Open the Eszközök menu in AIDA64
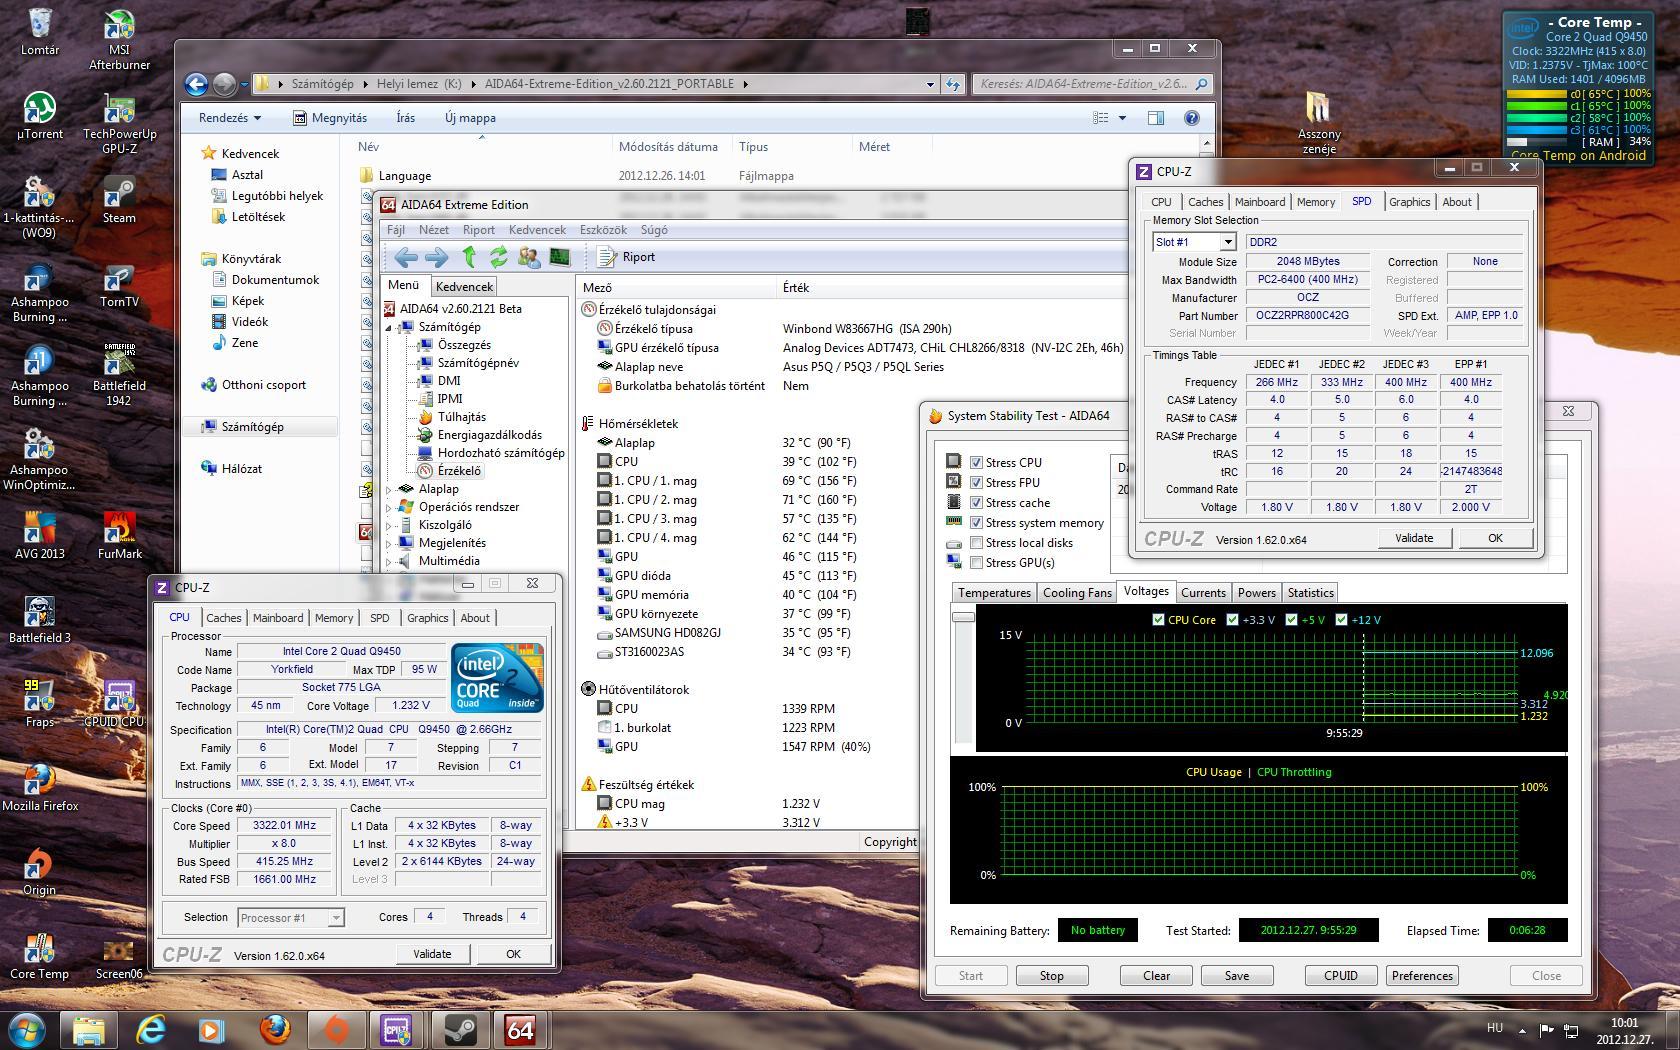This screenshot has width=1680, height=1050. 603,230
